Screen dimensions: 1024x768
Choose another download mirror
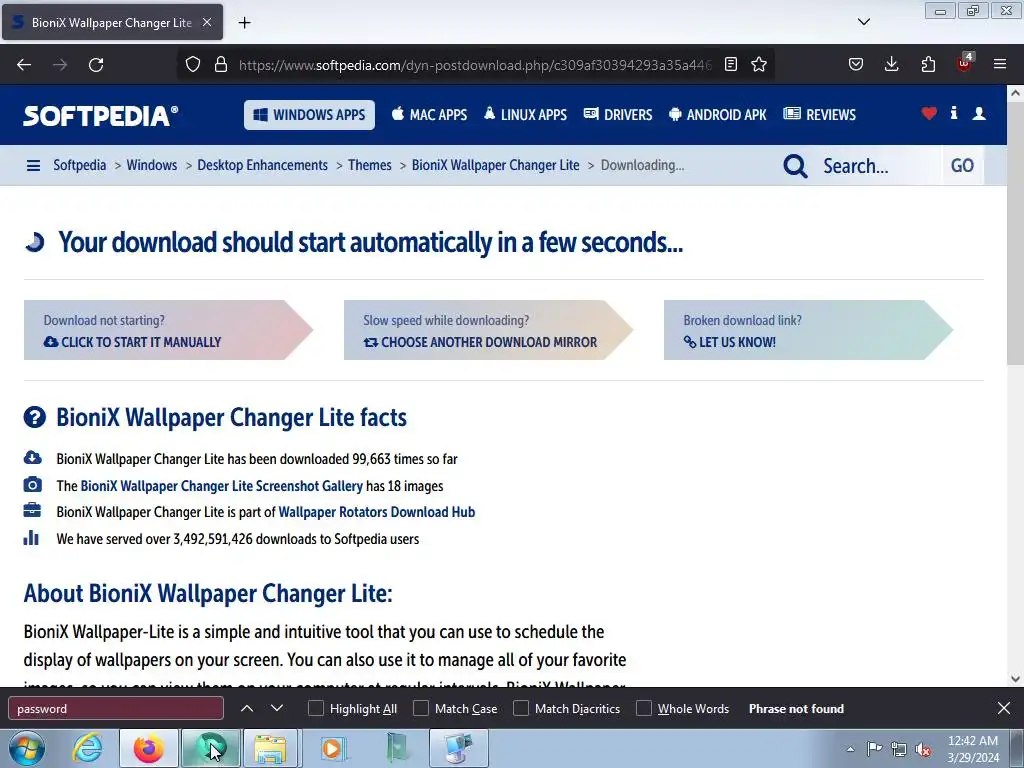coord(488,330)
